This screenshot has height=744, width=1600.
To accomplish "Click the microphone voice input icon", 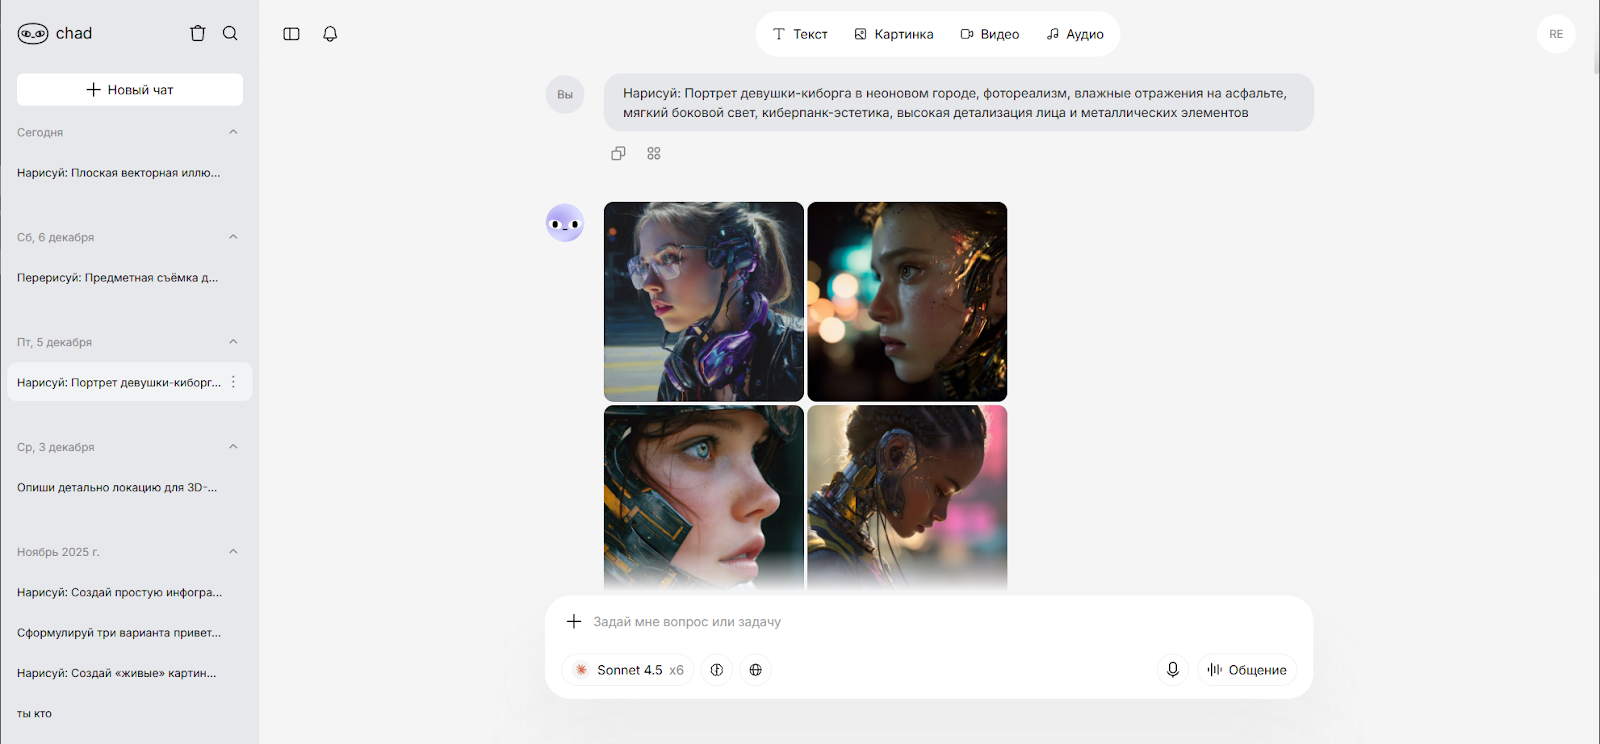I will [x=1172, y=670].
